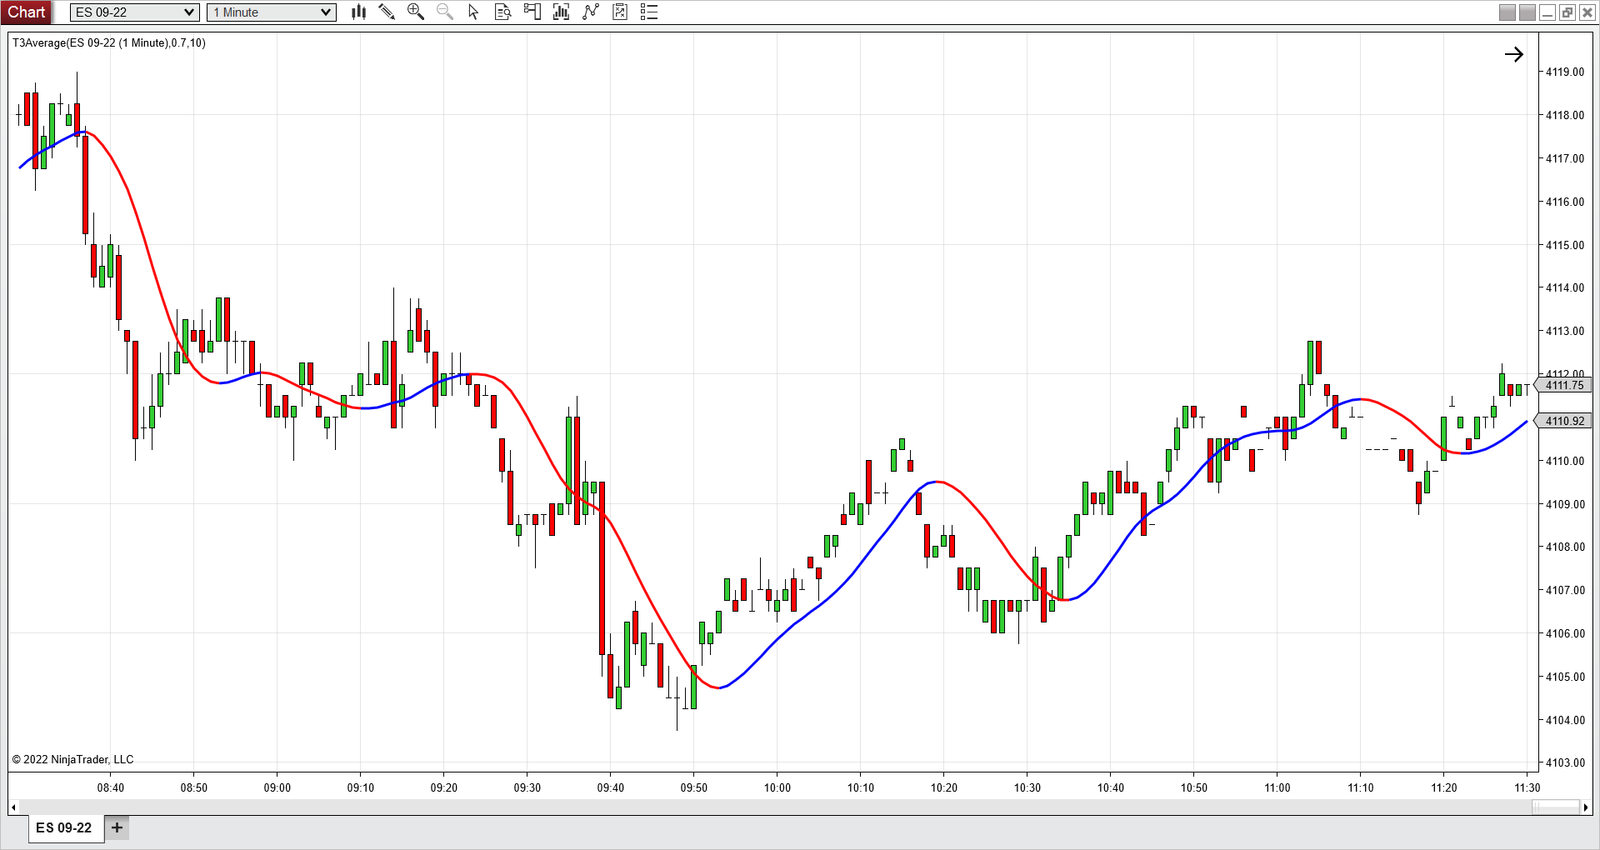Image resolution: width=1600 pixels, height=850 pixels.
Task: Open the Data Box icon
Action: pyautogui.click(x=503, y=12)
